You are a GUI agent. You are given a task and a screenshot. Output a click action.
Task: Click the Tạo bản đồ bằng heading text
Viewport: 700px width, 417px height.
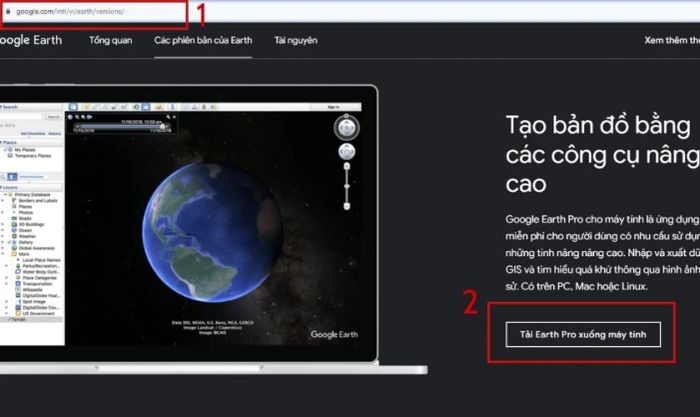pyautogui.click(x=598, y=125)
